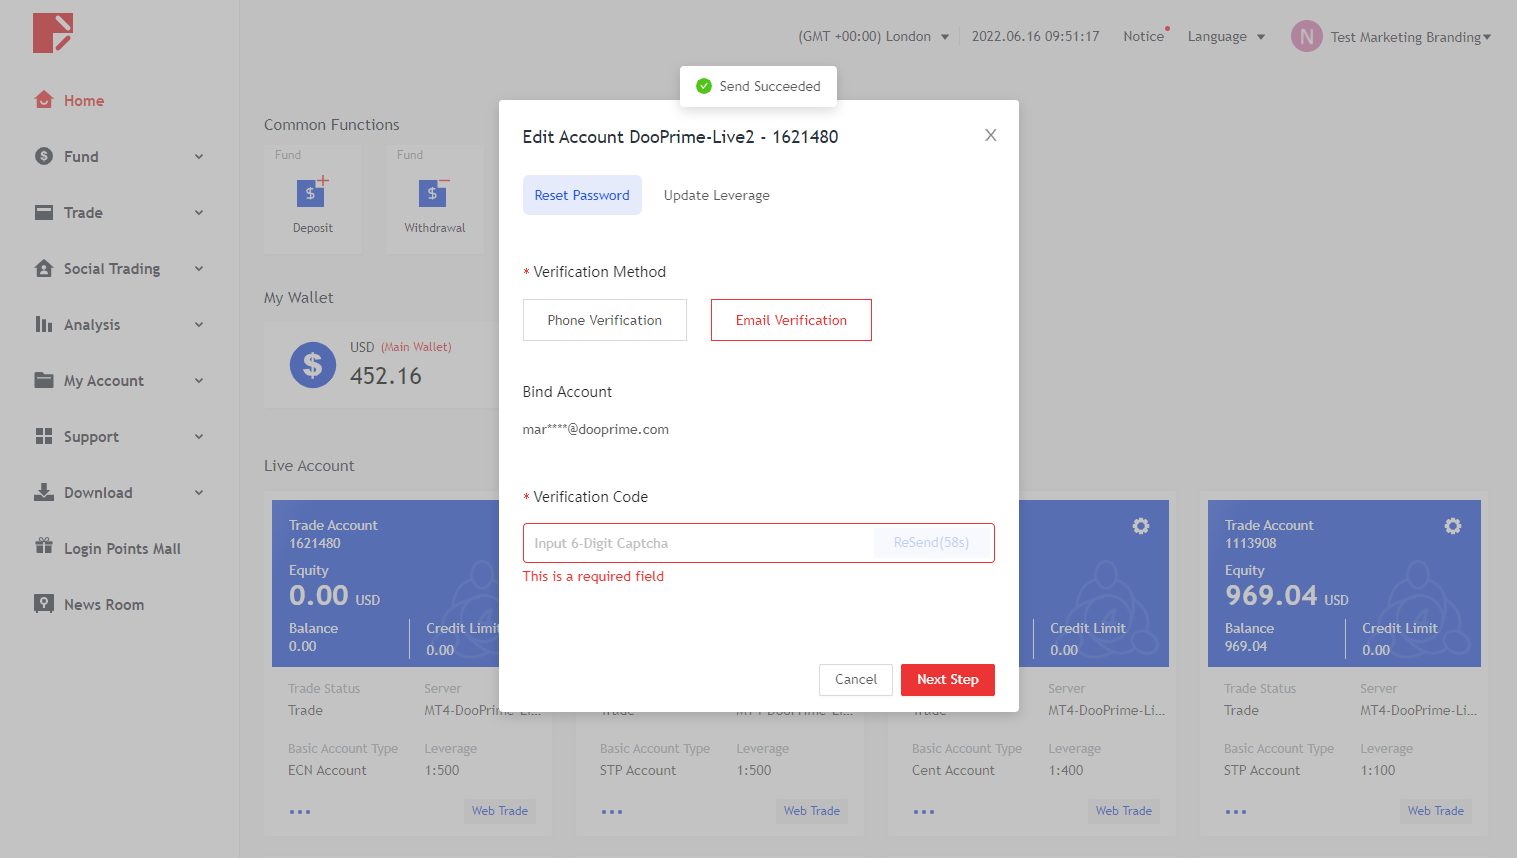Switch to the Update Leverage tab
The height and width of the screenshot is (858, 1517).
tap(716, 195)
